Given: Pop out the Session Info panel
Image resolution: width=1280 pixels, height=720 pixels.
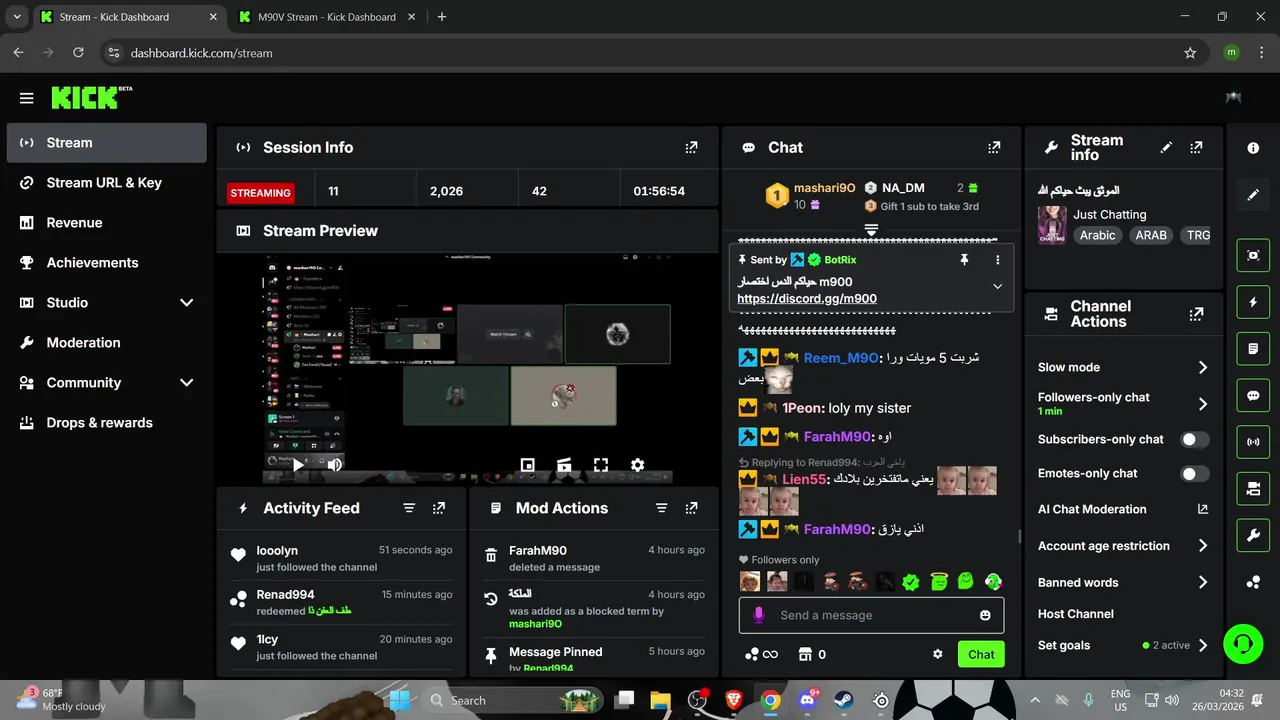Looking at the screenshot, I should (691, 147).
